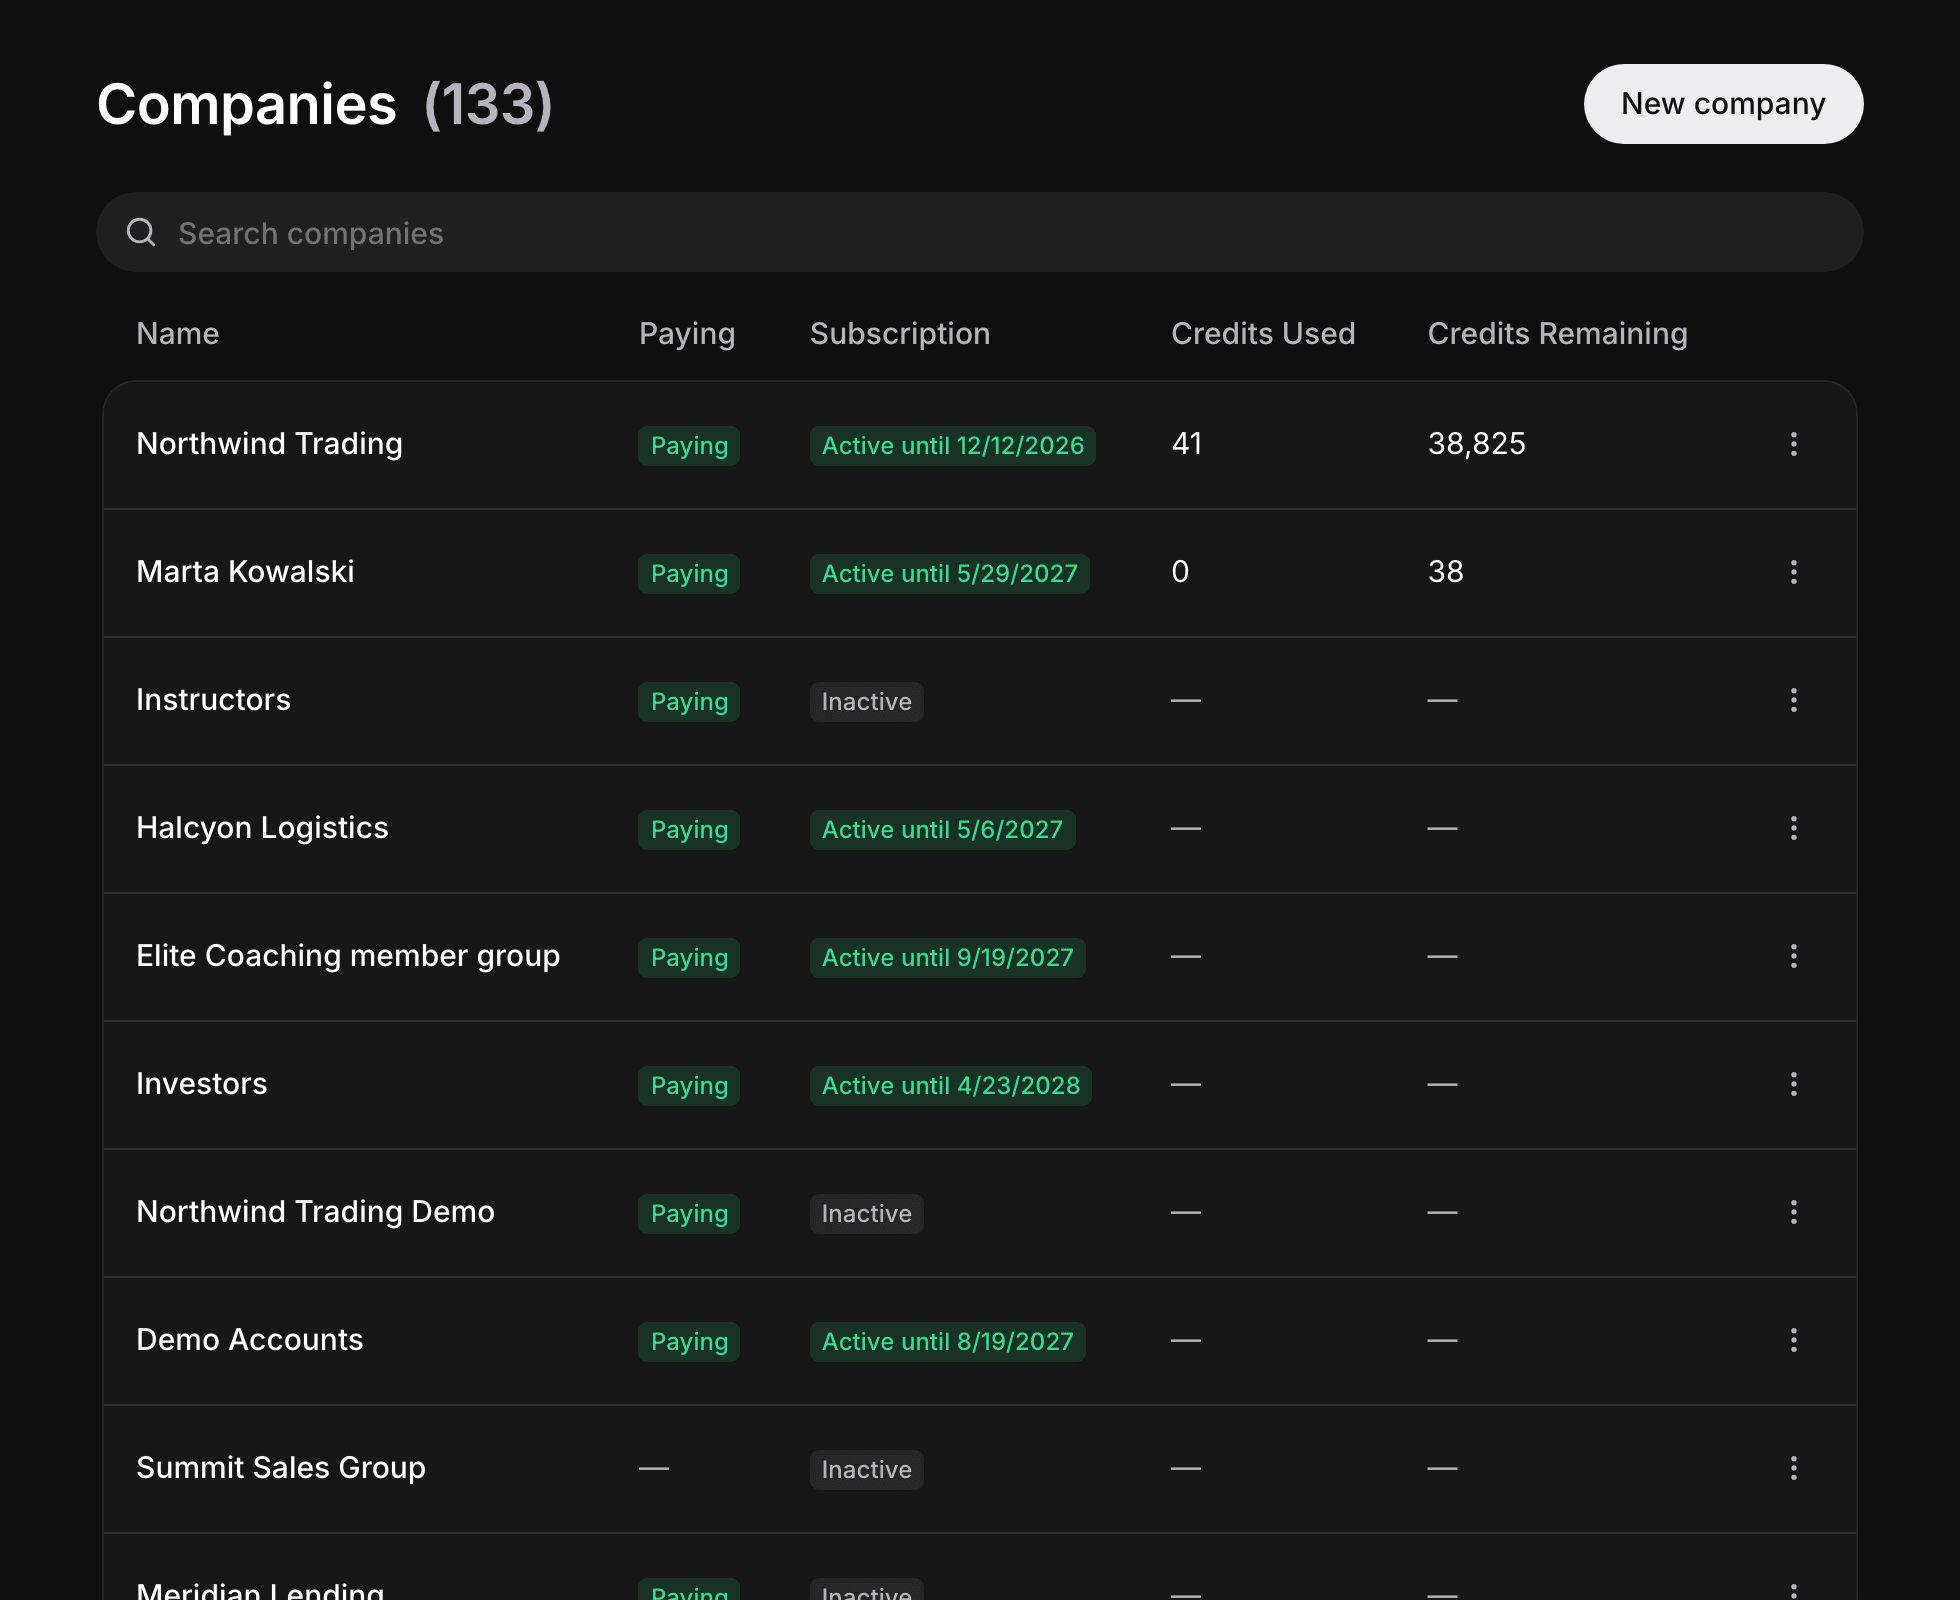1960x1600 pixels.
Task: Click the New company button
Action: [1723, 104]
